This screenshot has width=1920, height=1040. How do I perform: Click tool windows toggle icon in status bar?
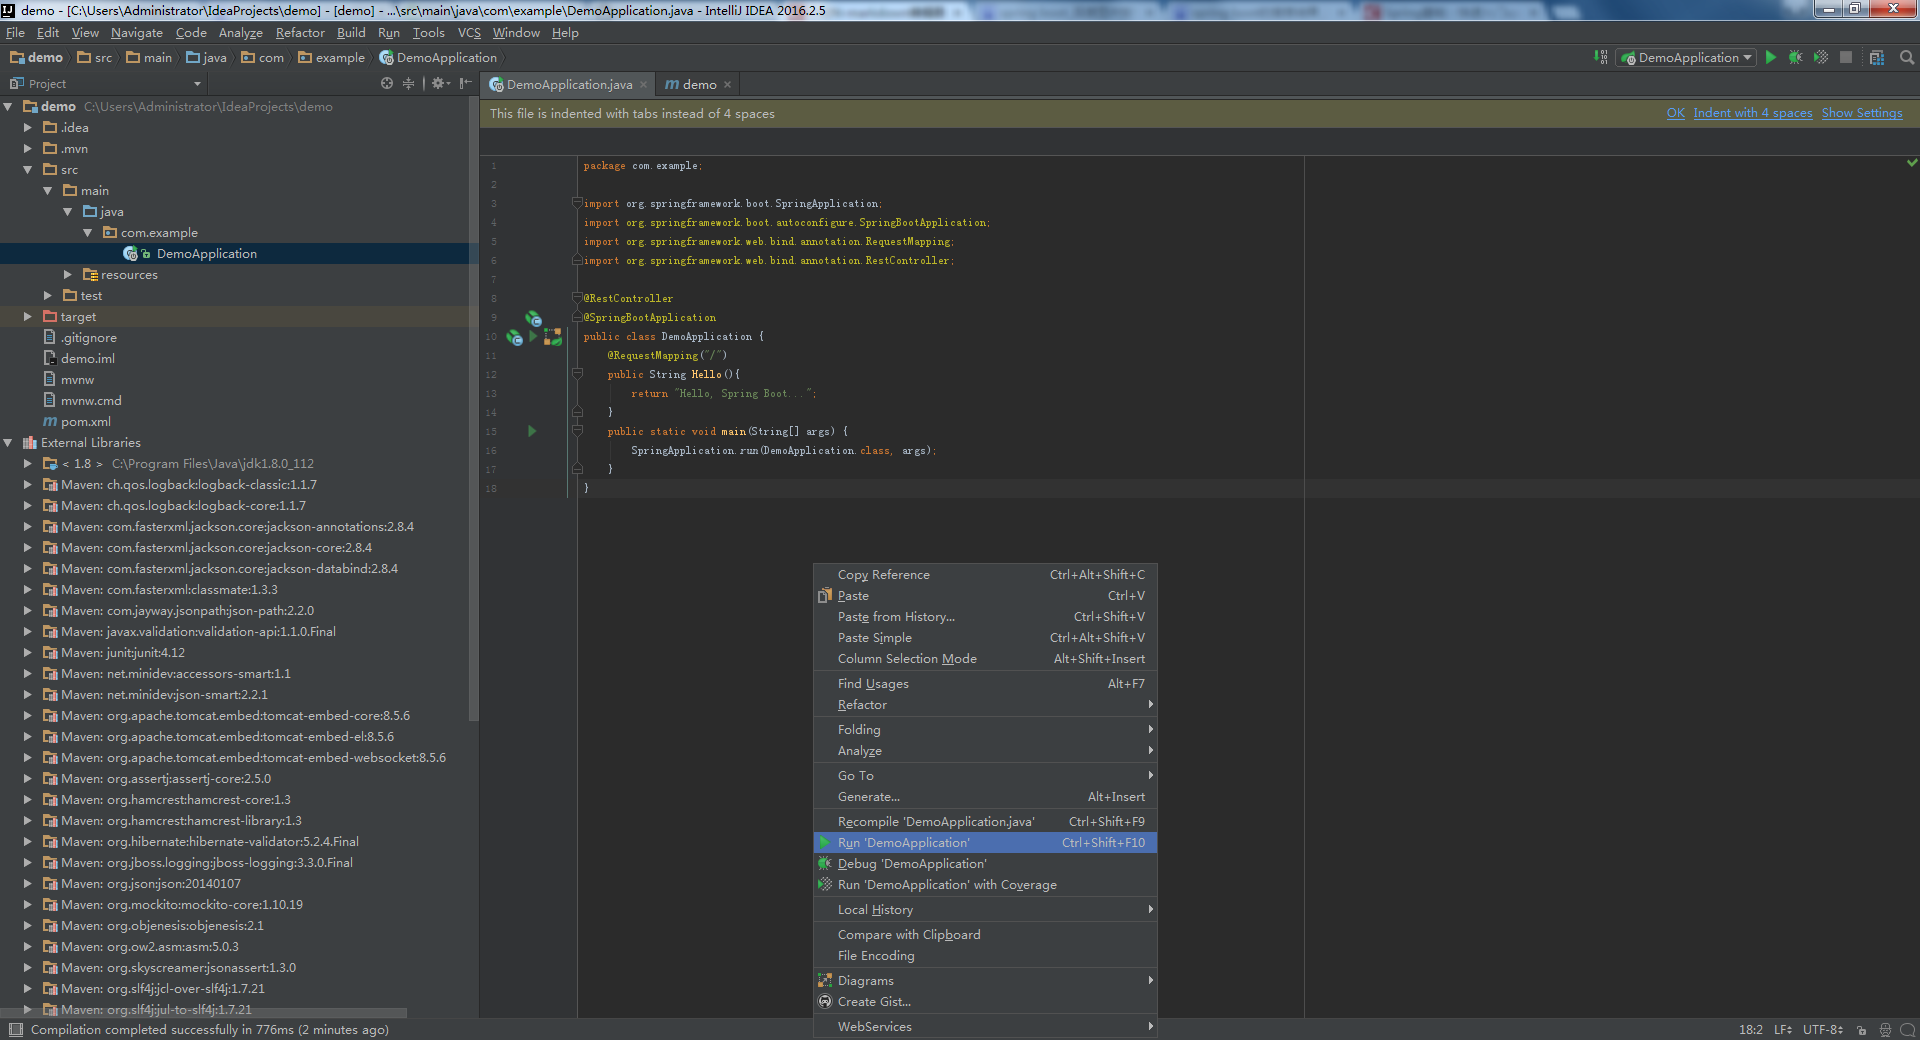point(14,1030)
